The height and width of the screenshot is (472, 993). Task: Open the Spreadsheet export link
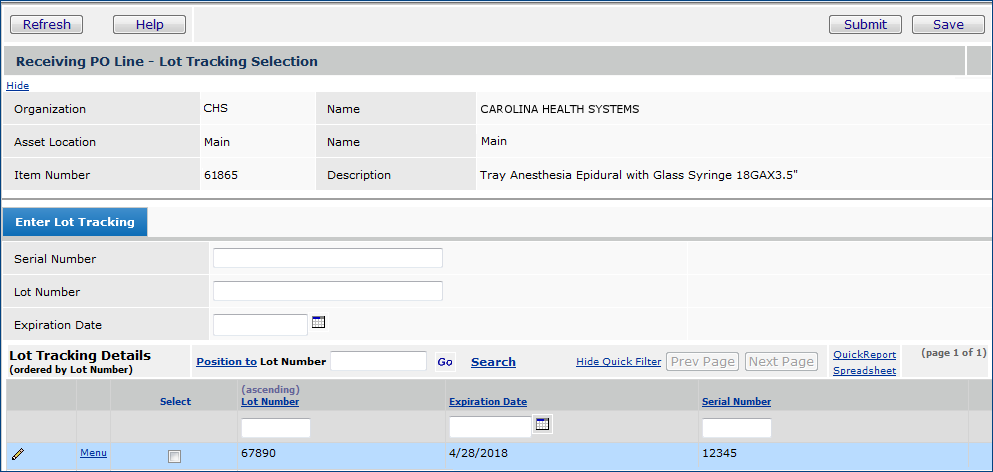tap(864, 370)
